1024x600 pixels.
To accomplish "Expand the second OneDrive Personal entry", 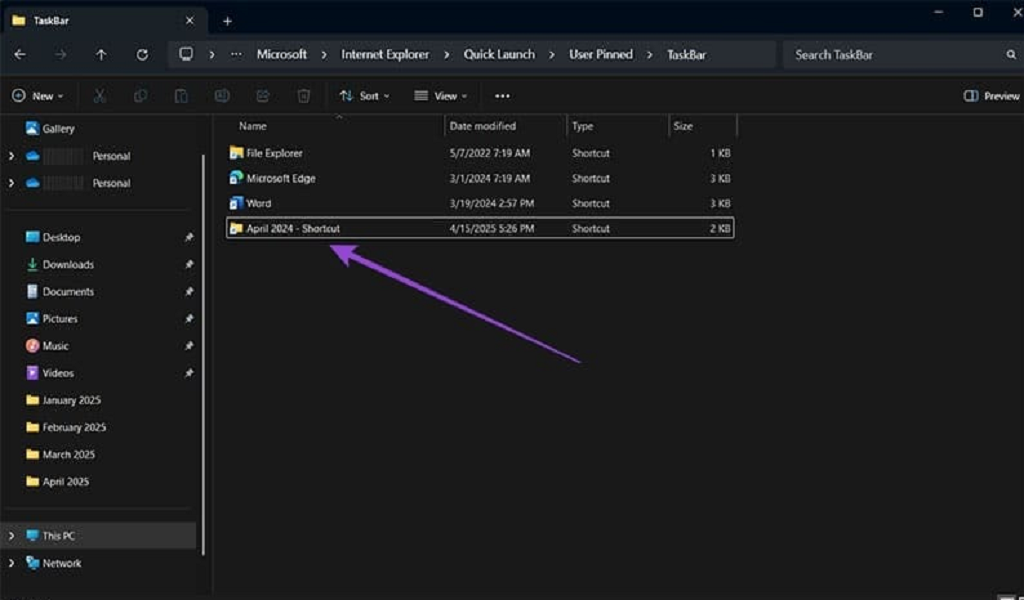I will click(11, 183).
